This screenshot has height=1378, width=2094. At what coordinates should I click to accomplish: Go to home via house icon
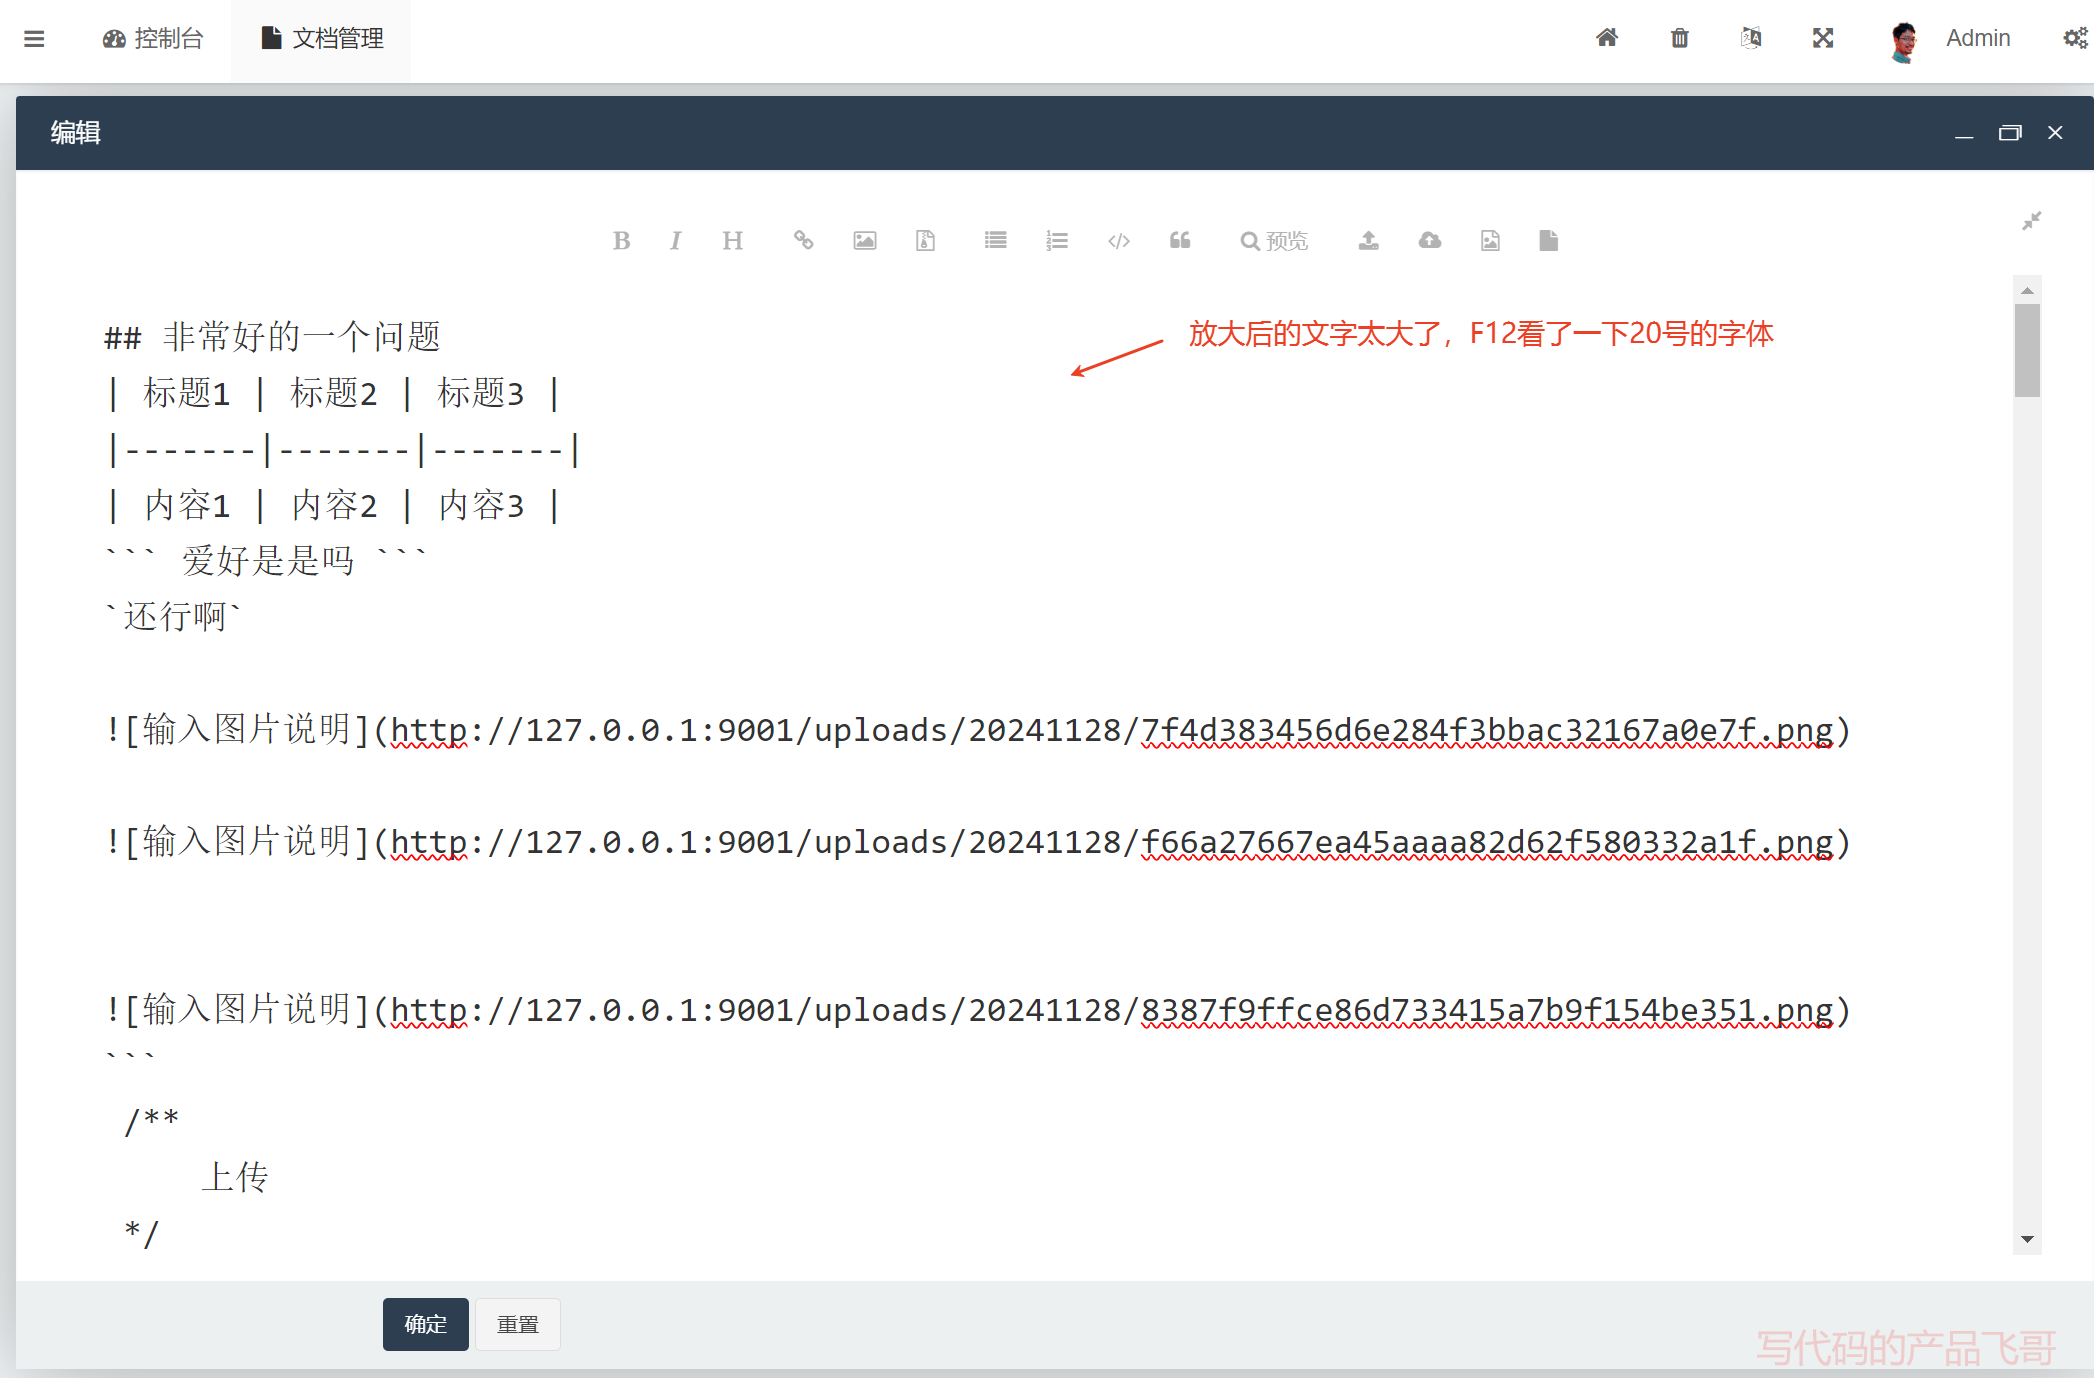1607,38
